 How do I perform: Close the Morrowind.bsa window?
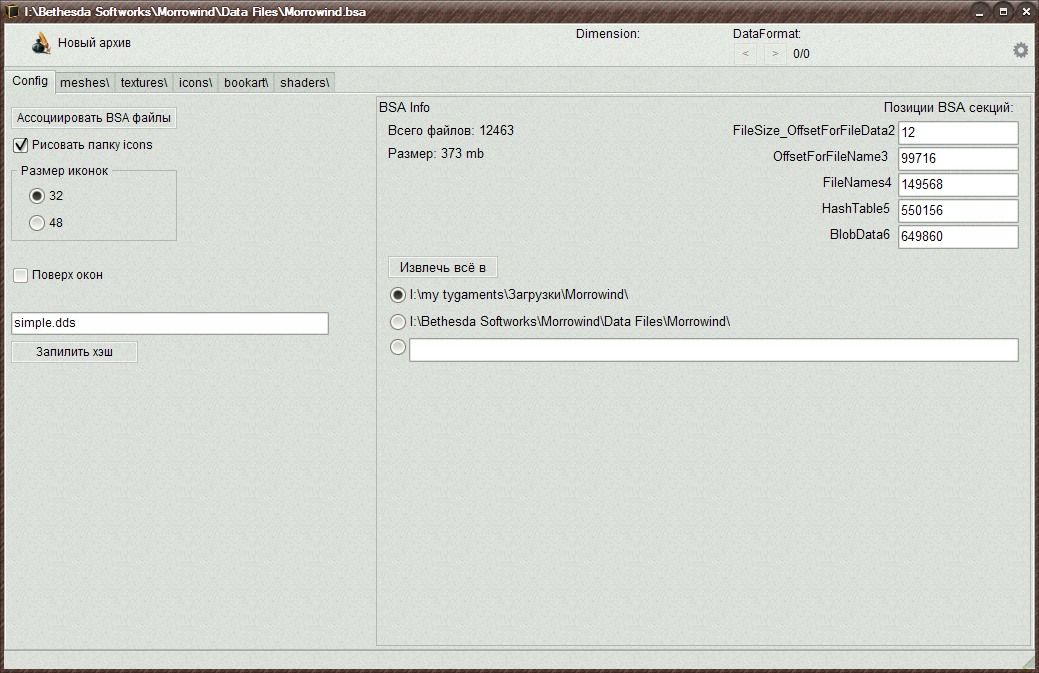(1026, 11)
